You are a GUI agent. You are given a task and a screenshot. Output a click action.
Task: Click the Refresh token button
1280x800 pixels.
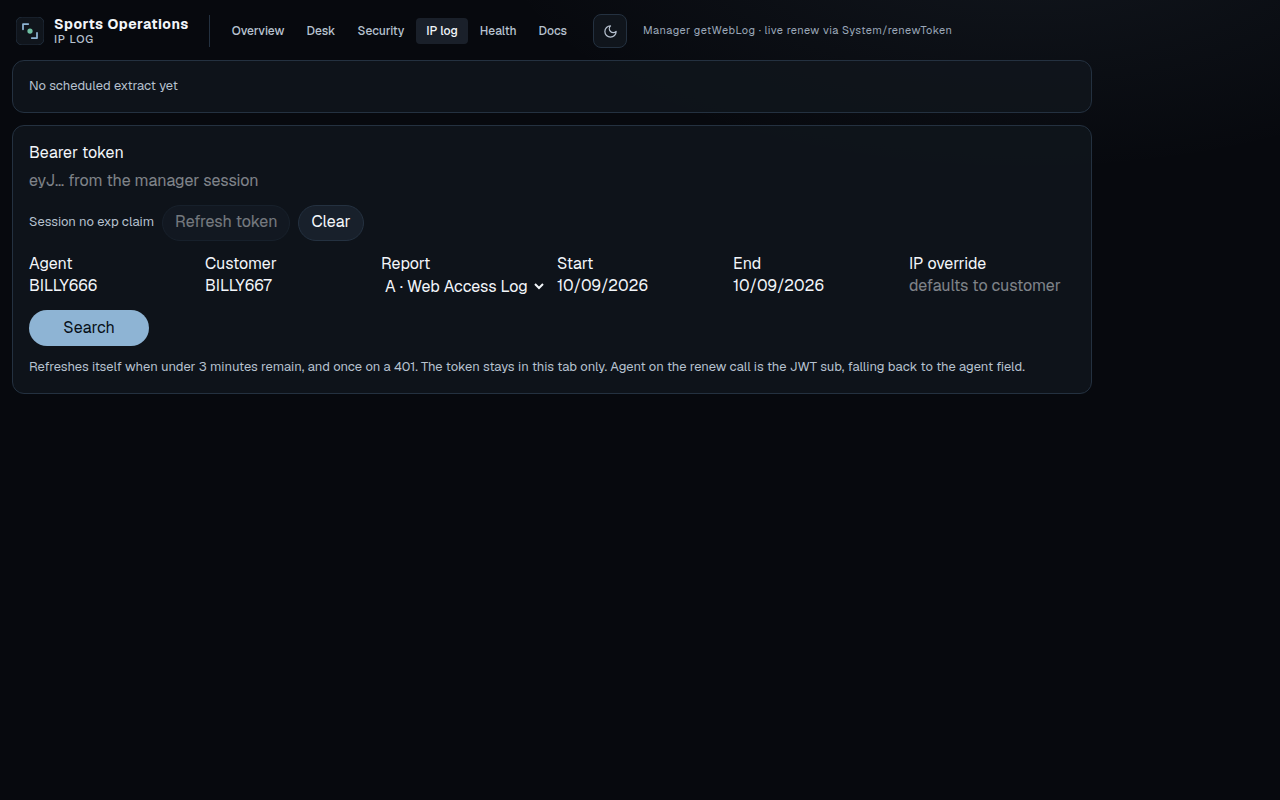[226, 222]
